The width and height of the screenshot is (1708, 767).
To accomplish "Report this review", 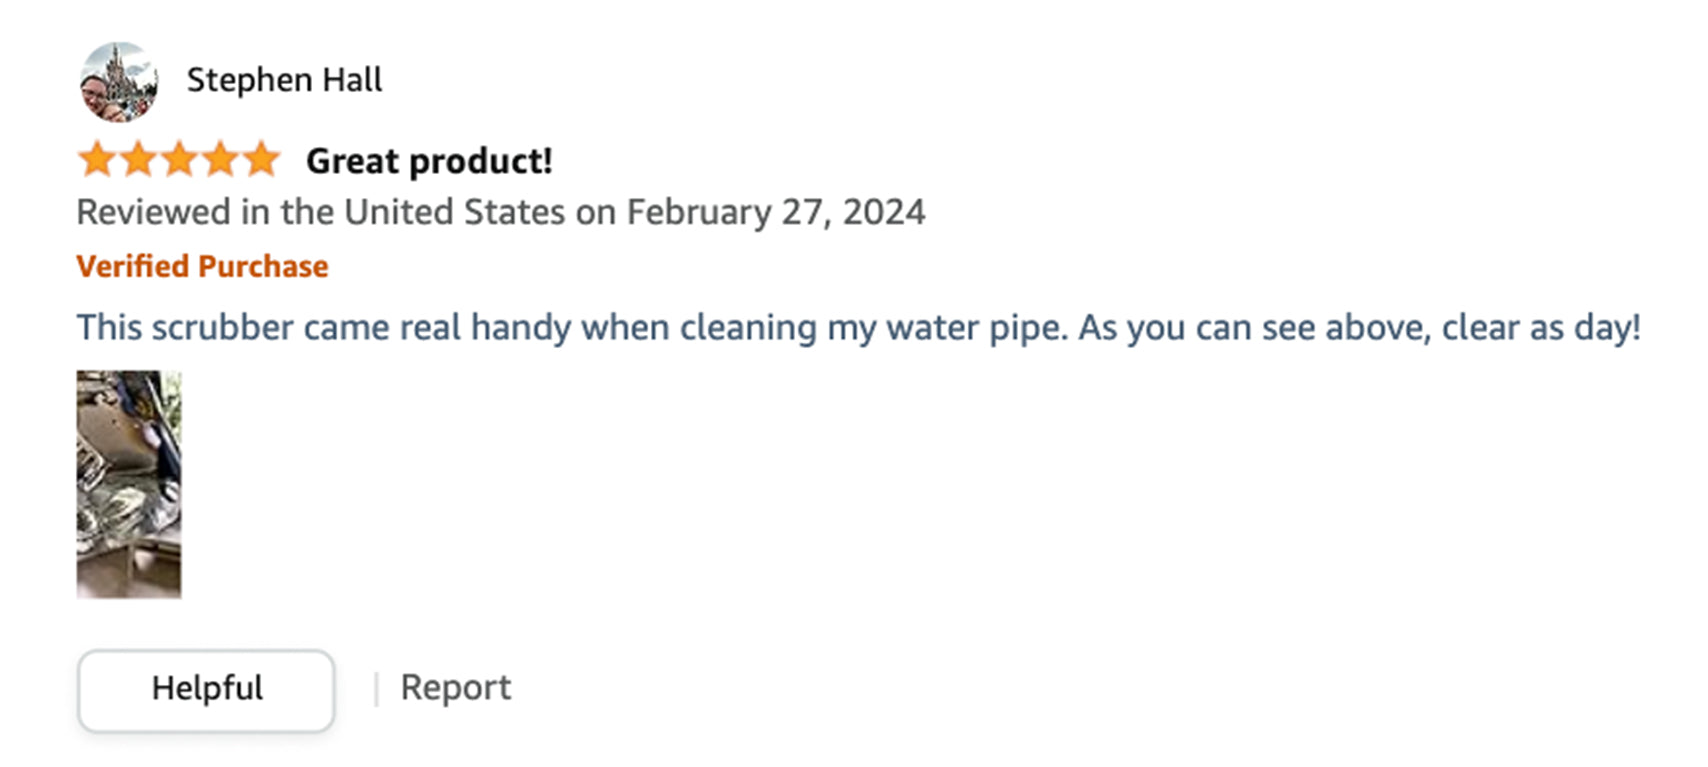I will (455, 688).
